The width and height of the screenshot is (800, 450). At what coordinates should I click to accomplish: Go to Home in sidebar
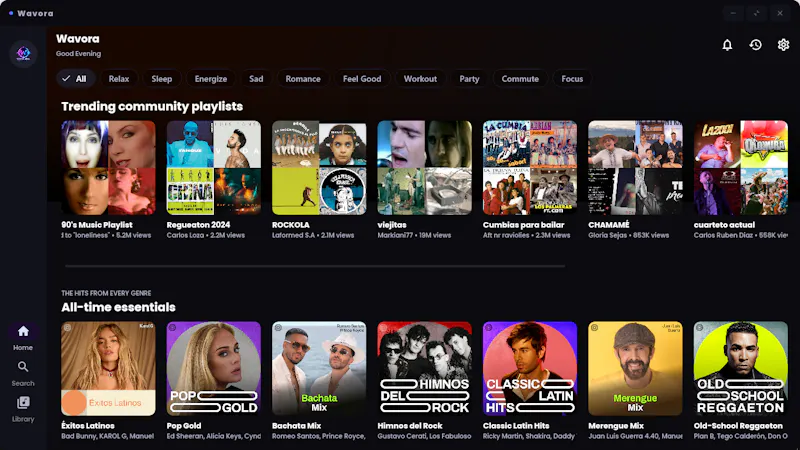[23, 338]
